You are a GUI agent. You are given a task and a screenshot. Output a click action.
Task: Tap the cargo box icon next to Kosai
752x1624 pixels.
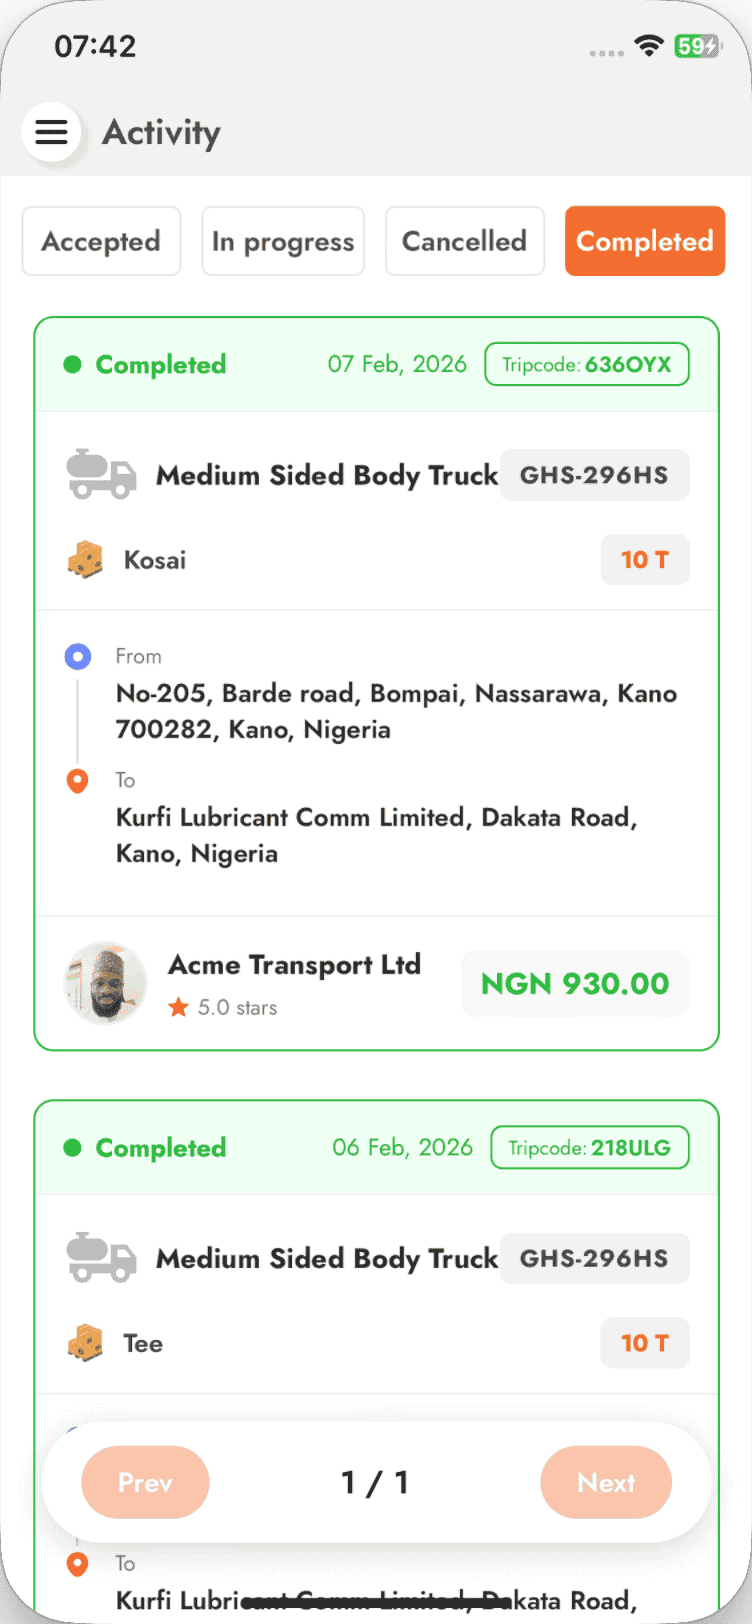[85, 560]
